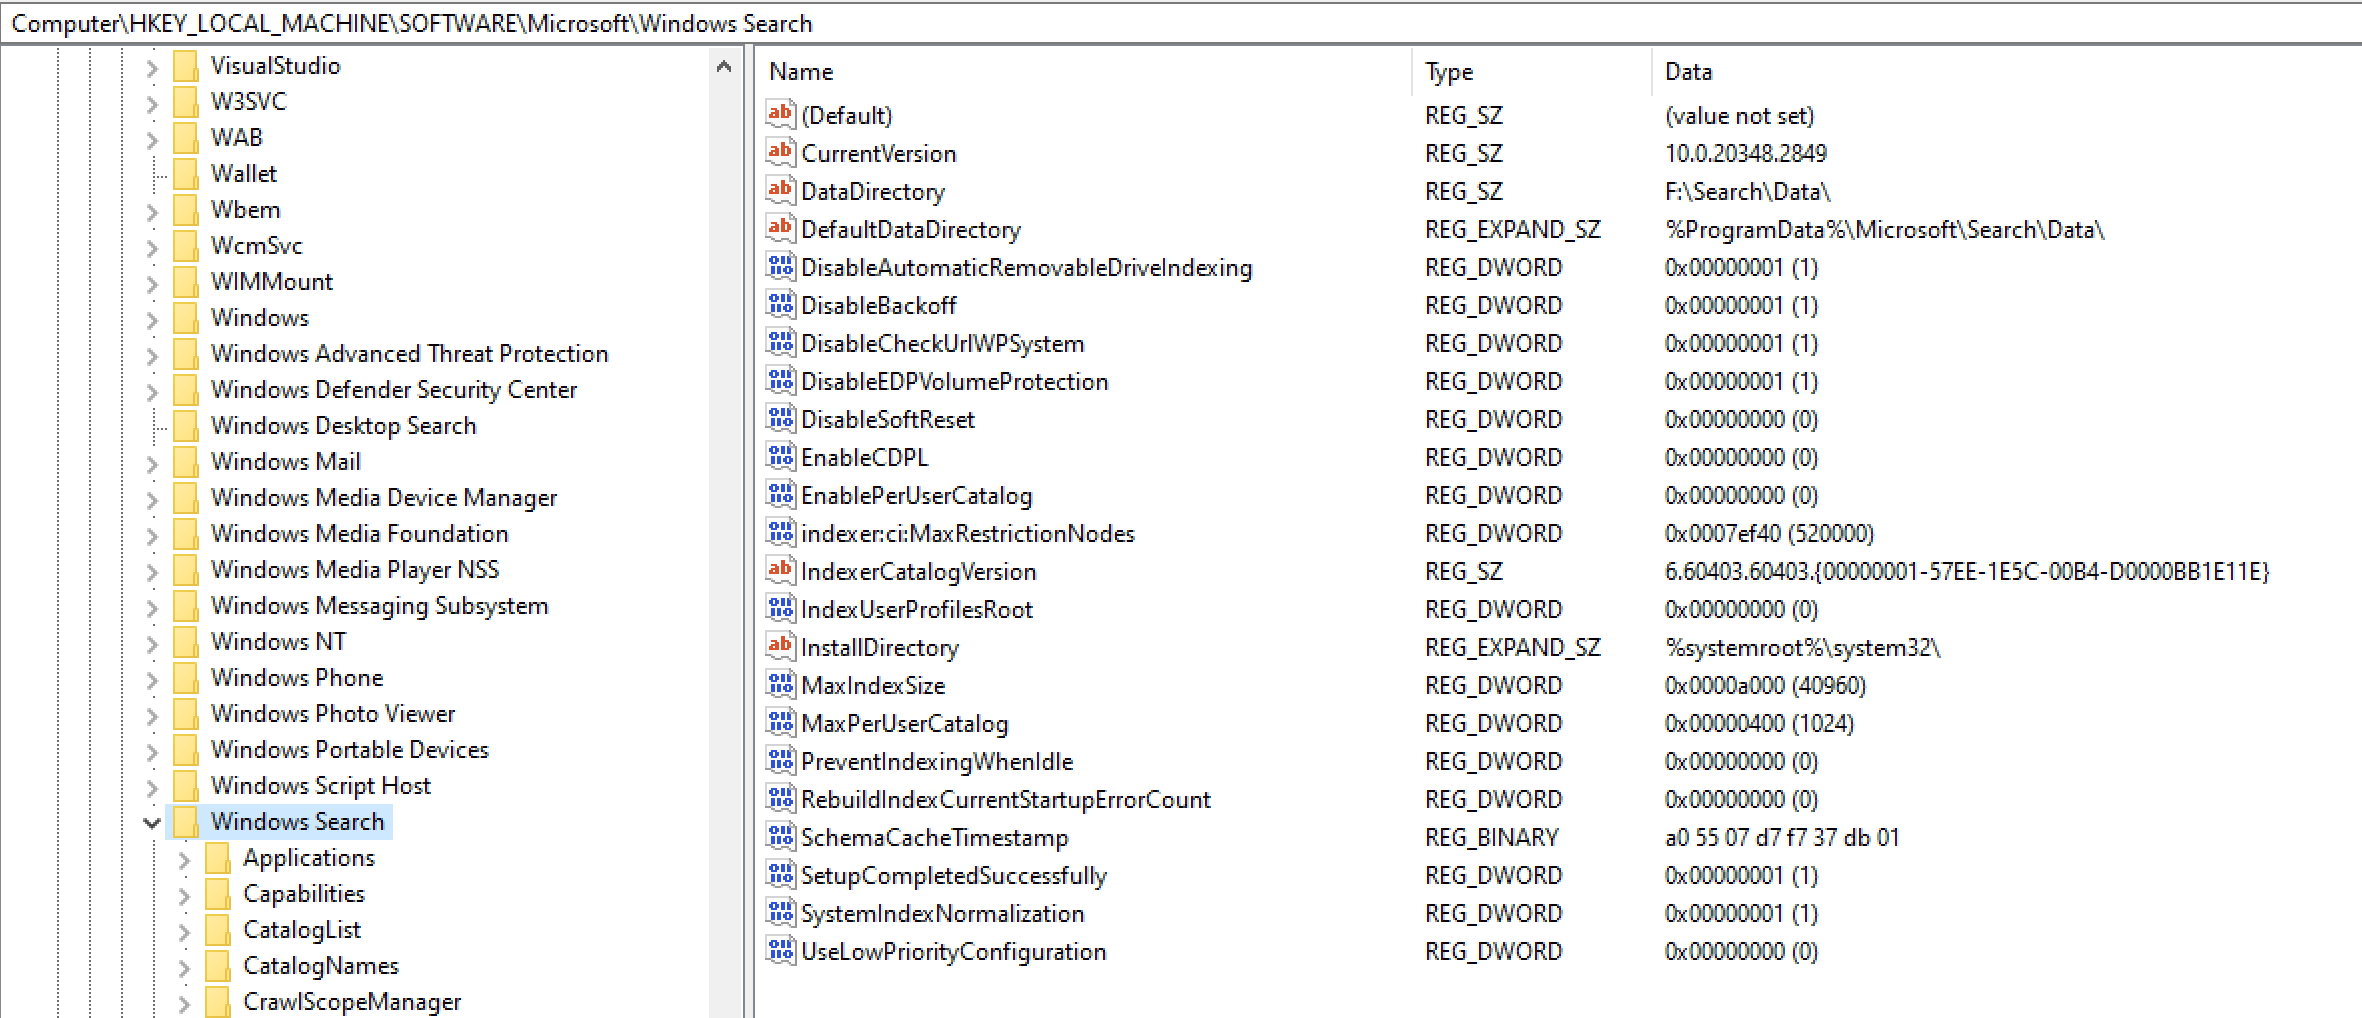Select the Windows Mail key
The height and width of the screenshot is (1018, 2362).
(286, 461)
